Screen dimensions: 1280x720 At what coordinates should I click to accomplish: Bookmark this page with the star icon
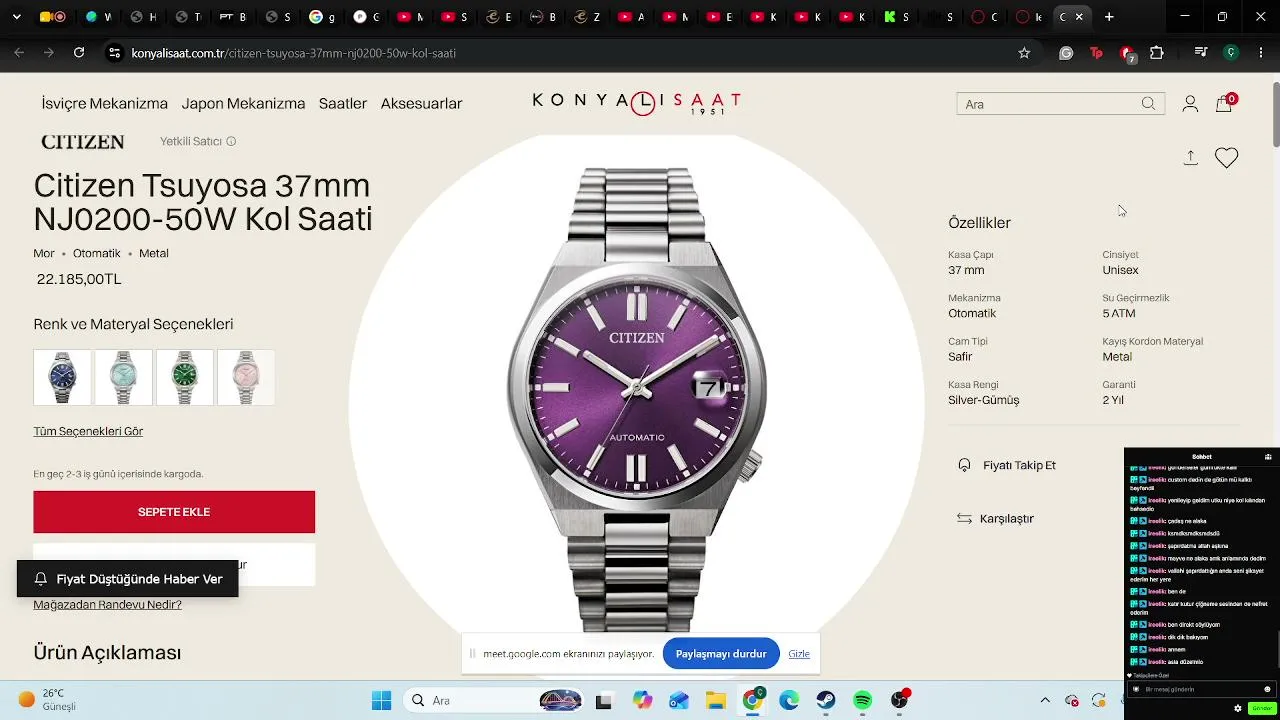point(1024,53)
